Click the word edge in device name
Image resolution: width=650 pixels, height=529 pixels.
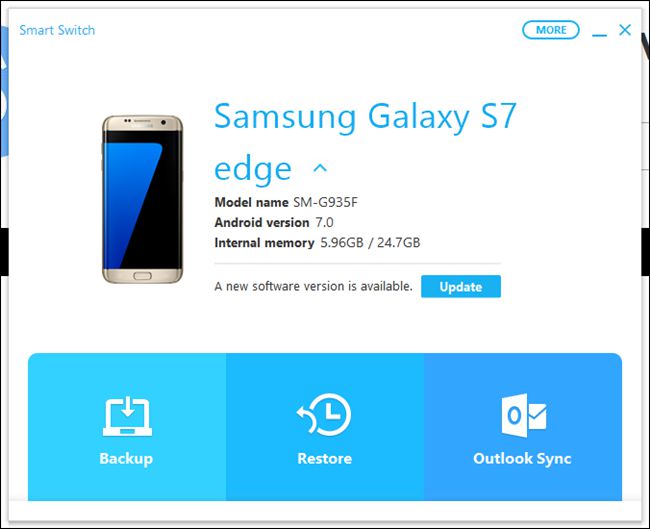click(x=253, y=169)
